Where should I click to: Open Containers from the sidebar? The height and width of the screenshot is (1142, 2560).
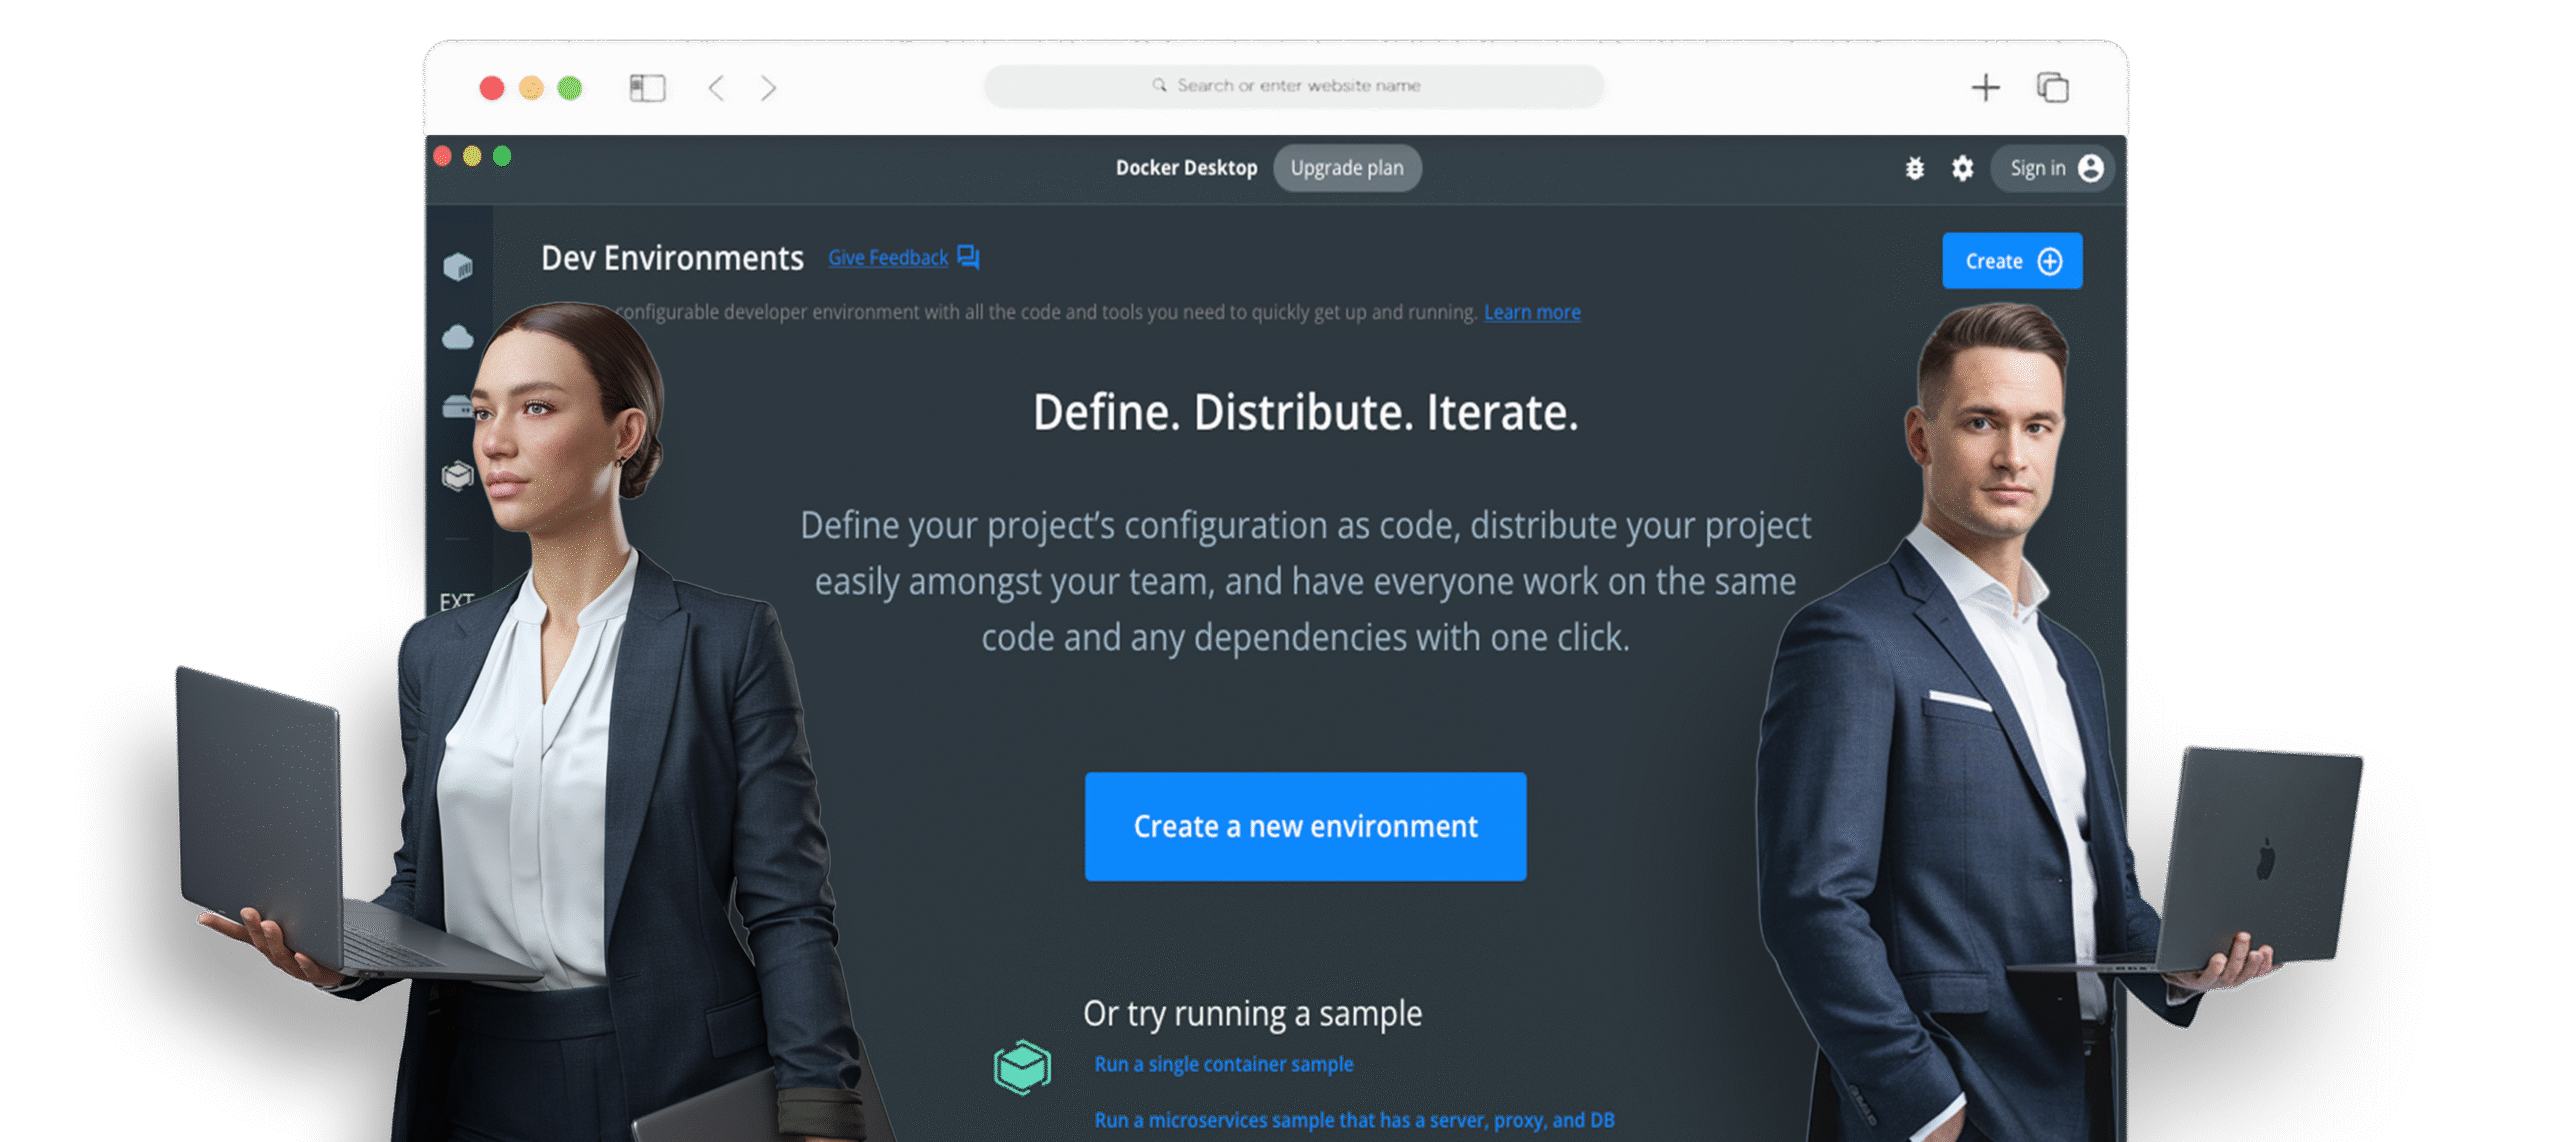[x=458, y=267]
